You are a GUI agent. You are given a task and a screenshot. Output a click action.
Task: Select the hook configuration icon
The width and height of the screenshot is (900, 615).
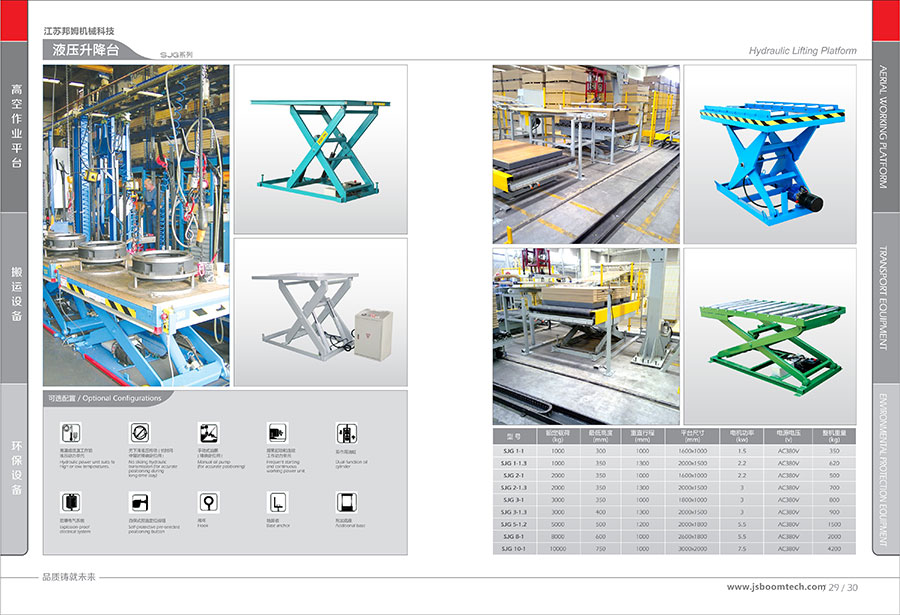pos(208,501)
